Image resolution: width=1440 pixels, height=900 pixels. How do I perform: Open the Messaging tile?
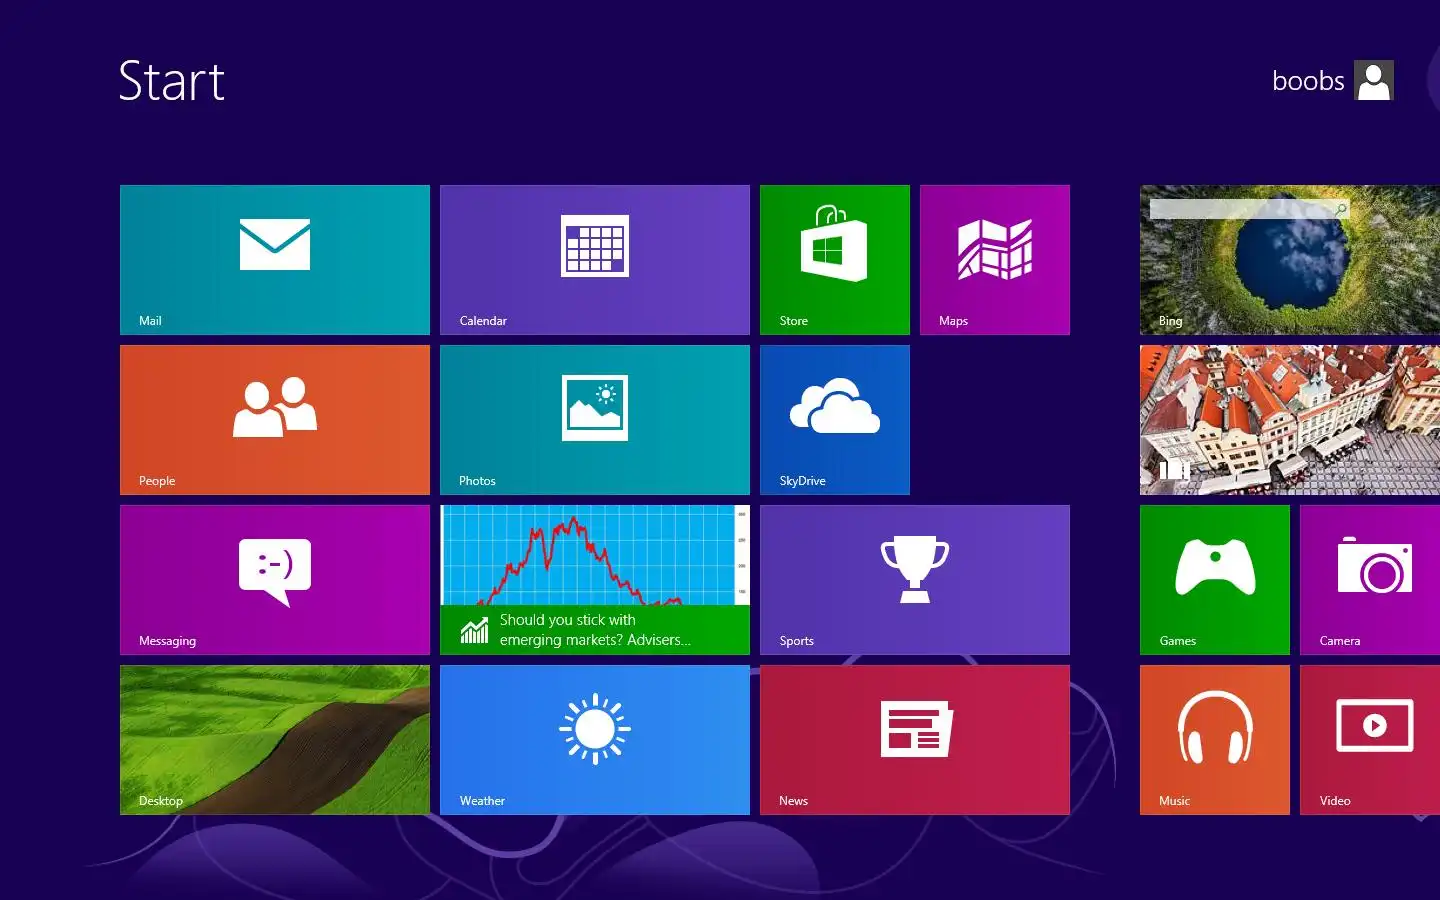275,580
